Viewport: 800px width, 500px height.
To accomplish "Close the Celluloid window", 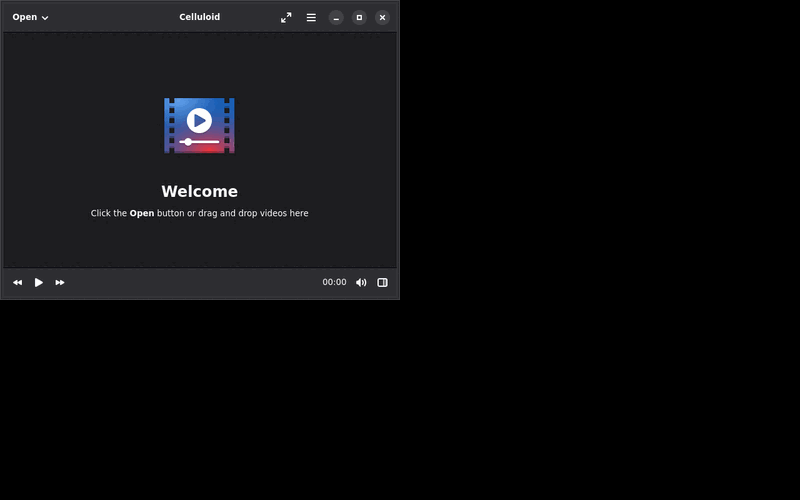I will [x=383, y=17].
